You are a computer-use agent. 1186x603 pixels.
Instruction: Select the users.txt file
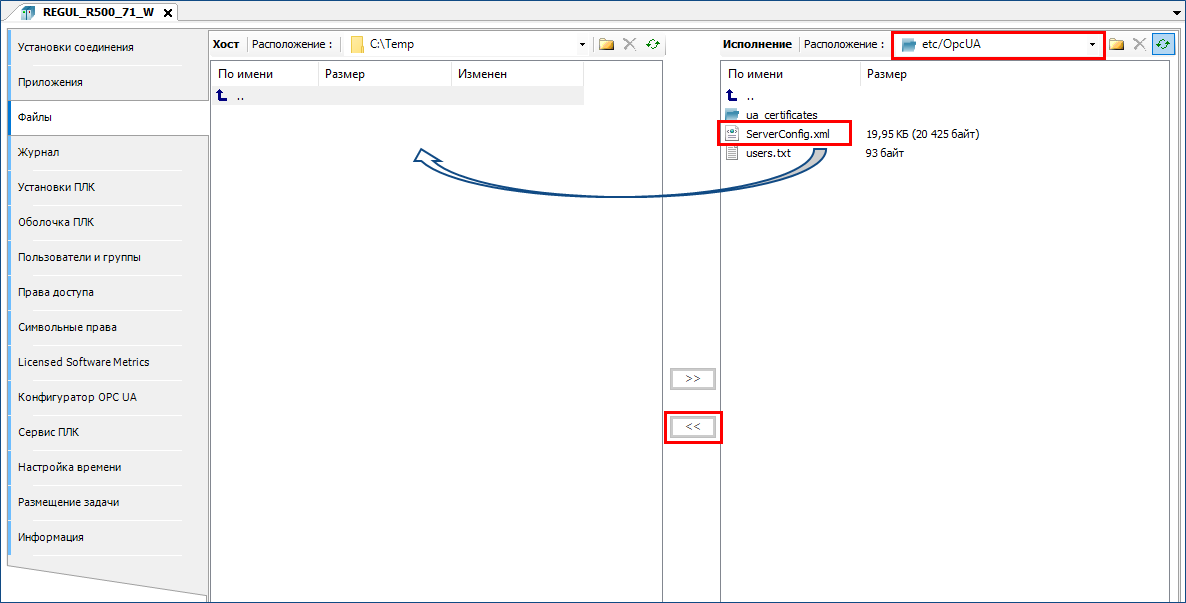point(768,153)
